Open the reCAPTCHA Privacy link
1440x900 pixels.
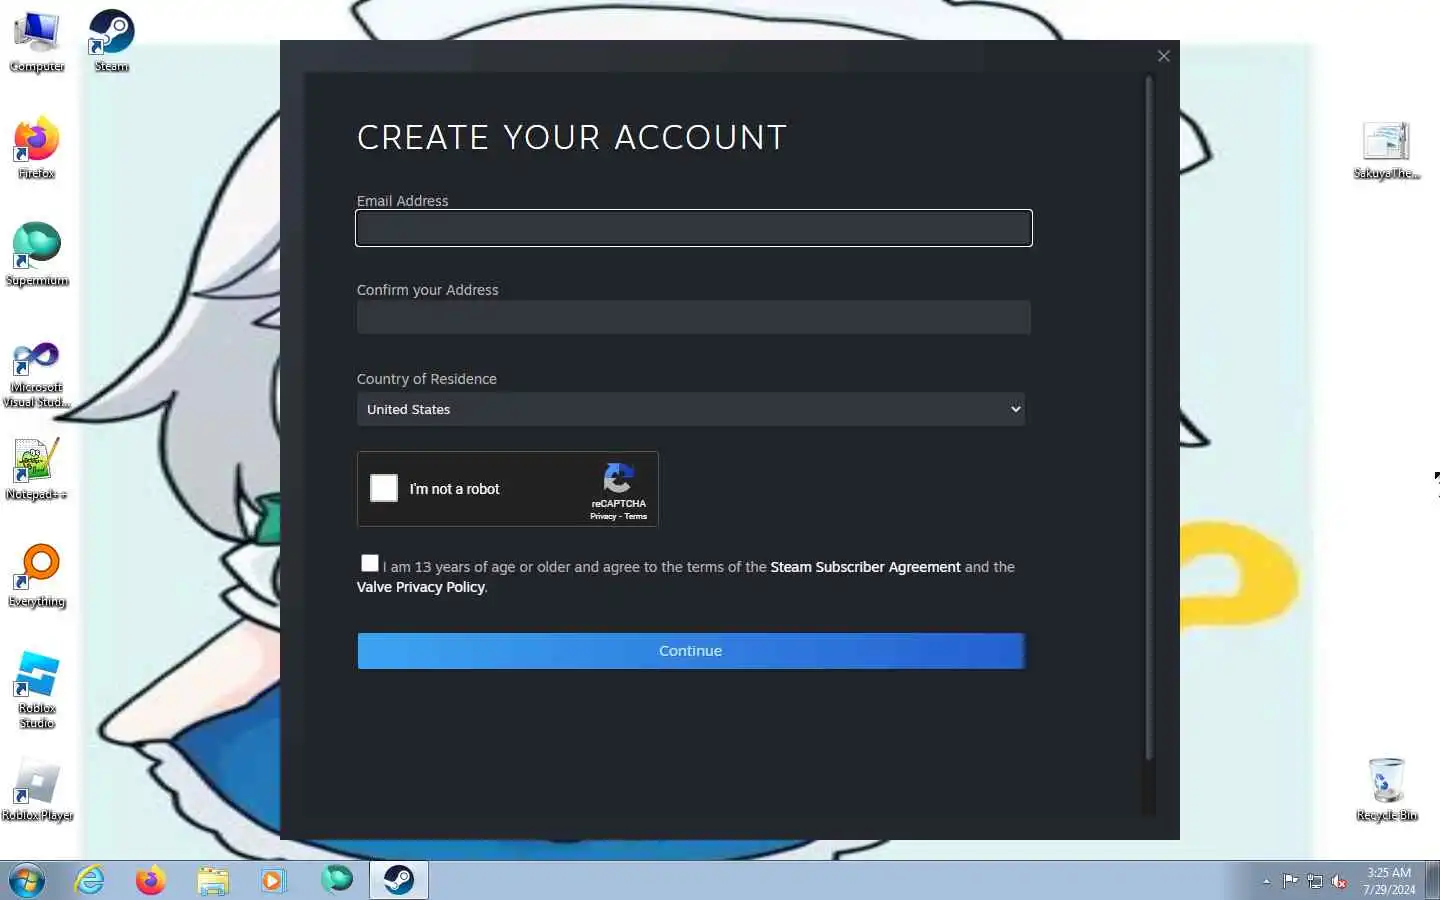pyautogui.click(x=602, y=516)
